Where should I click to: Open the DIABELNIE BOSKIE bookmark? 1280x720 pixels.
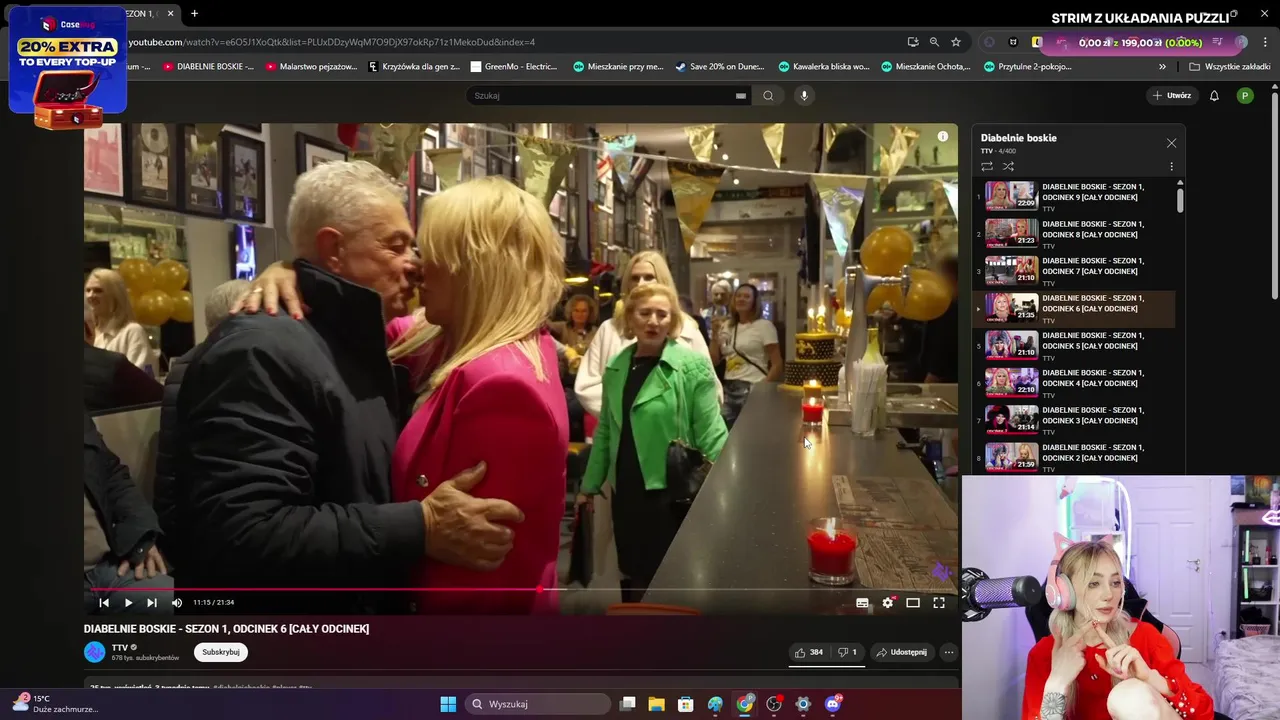[x=208, y=67]
